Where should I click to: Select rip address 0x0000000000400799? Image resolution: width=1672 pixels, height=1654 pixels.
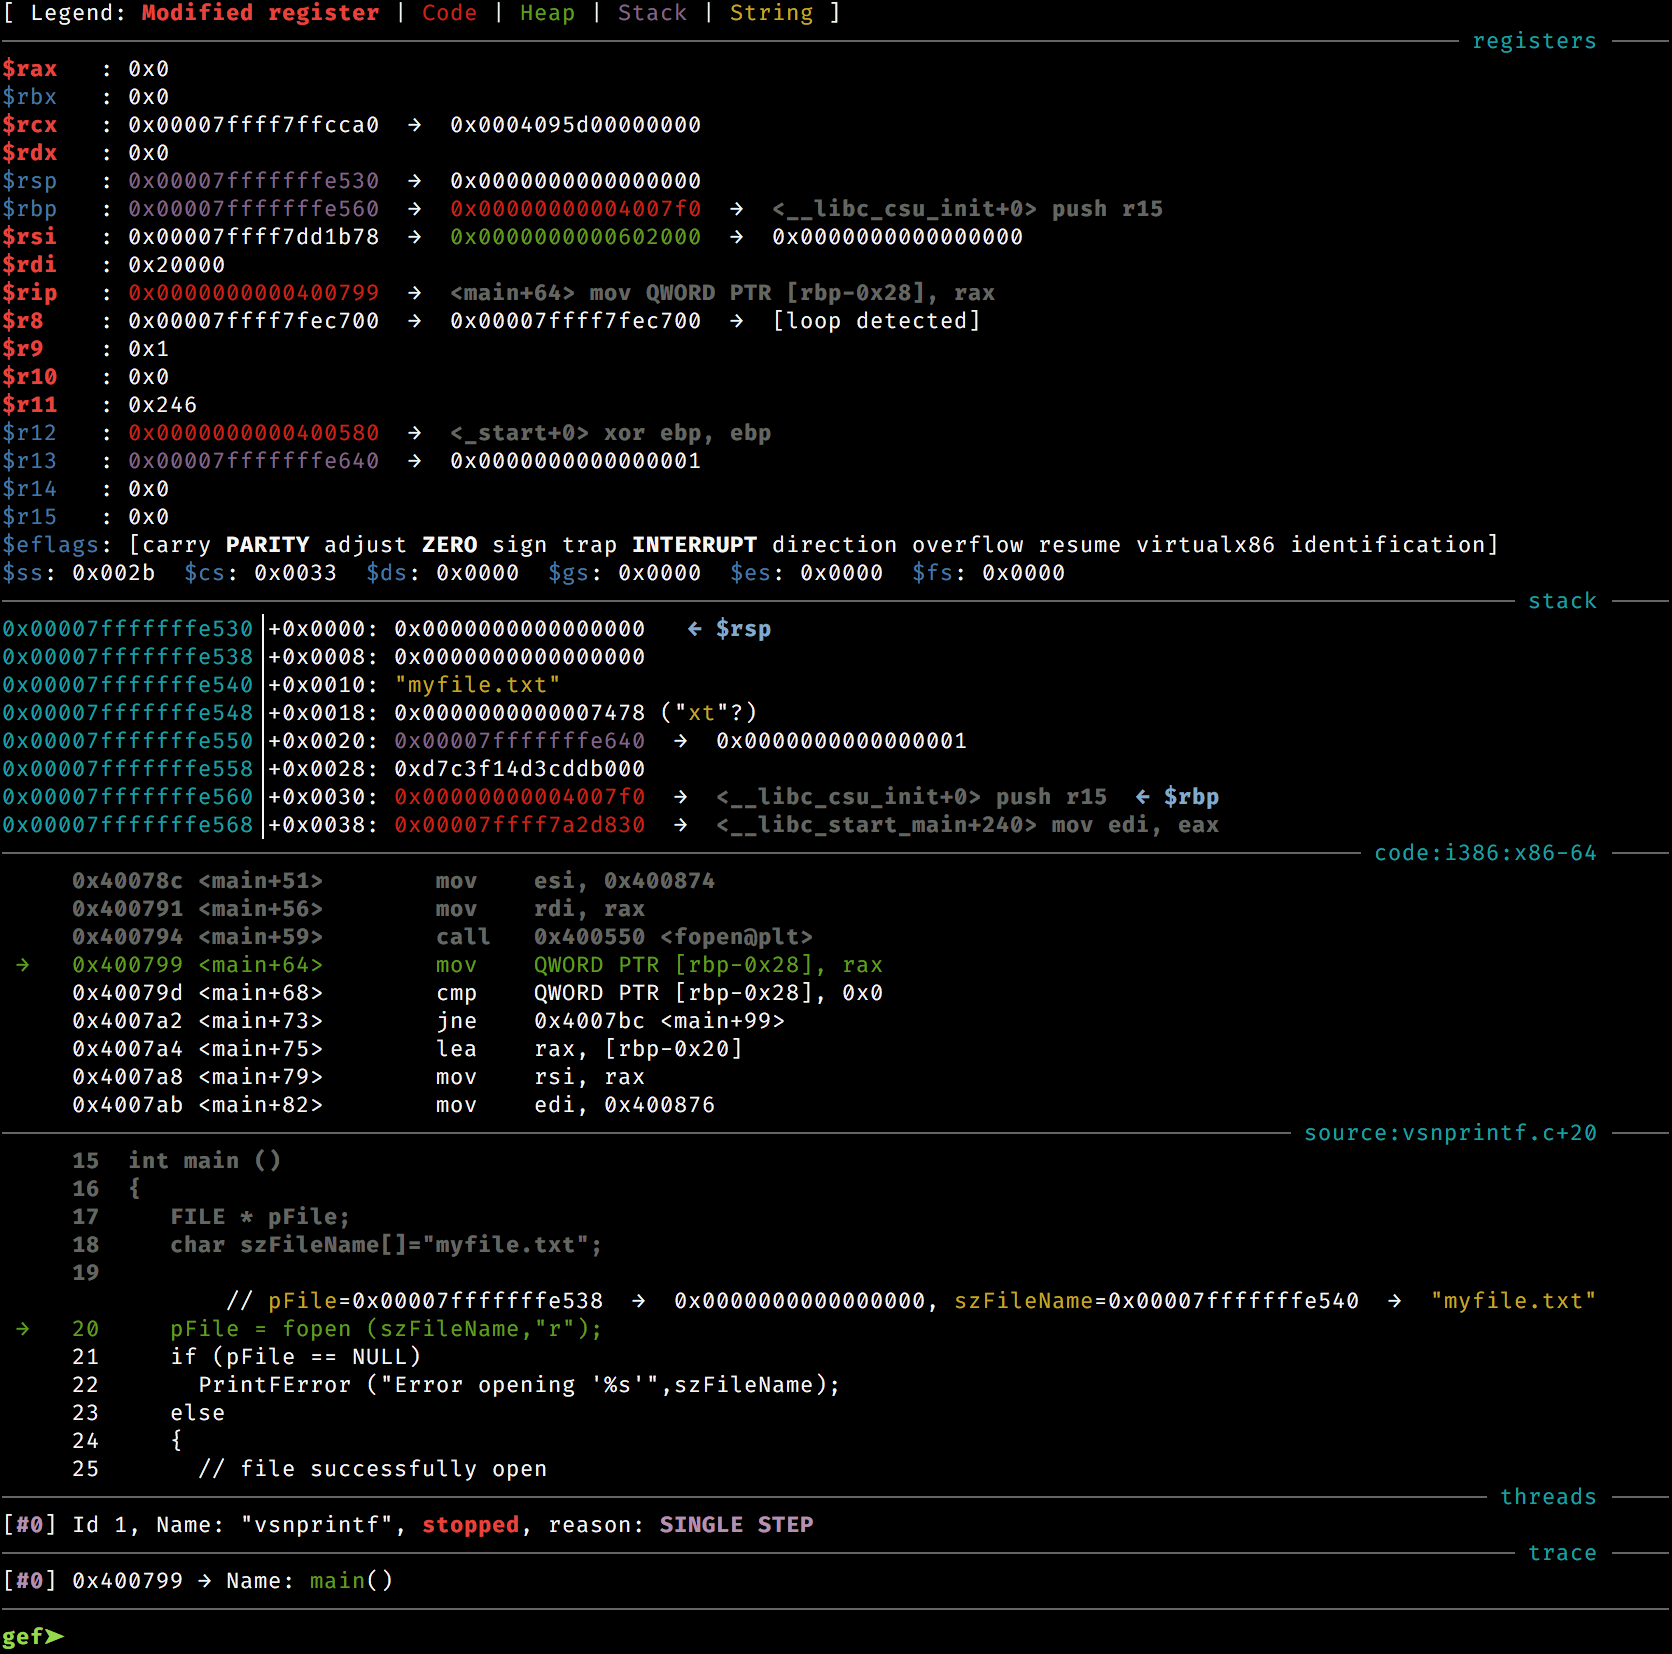(x=253, y=293)
